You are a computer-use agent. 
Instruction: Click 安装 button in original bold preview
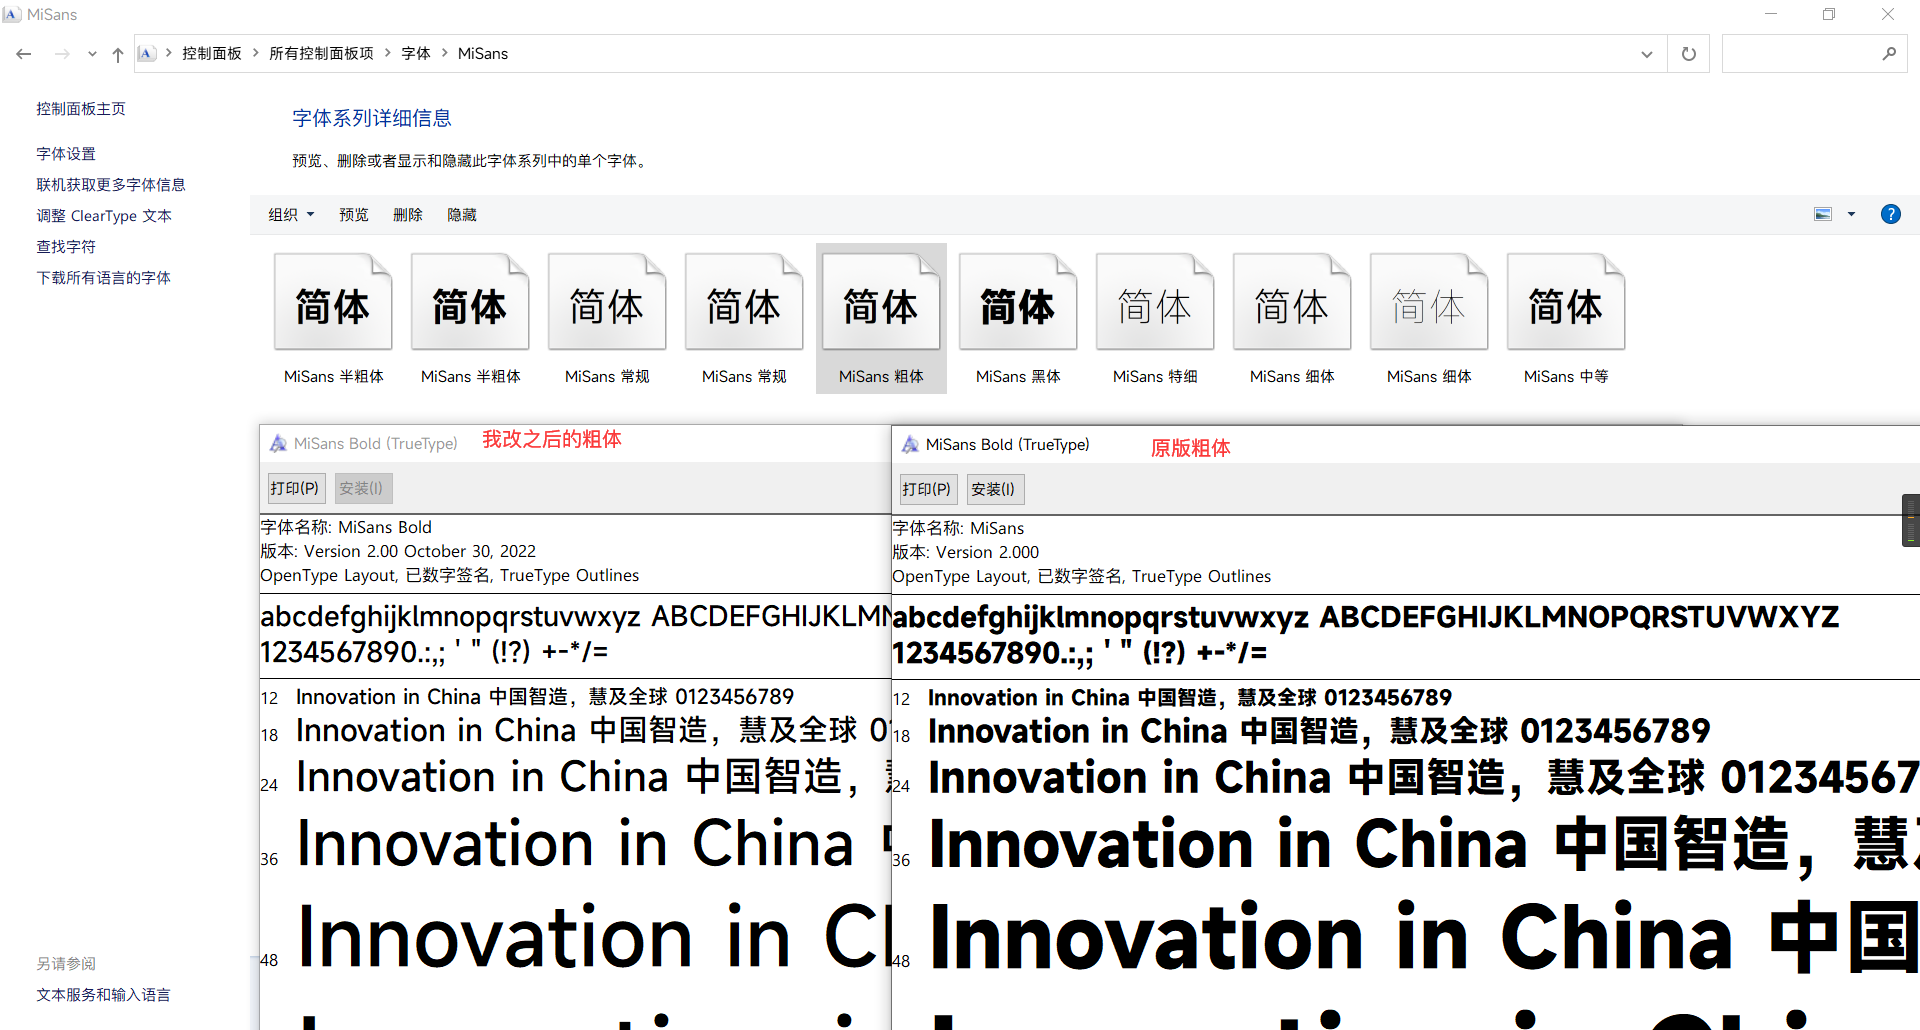coord(992,489)
